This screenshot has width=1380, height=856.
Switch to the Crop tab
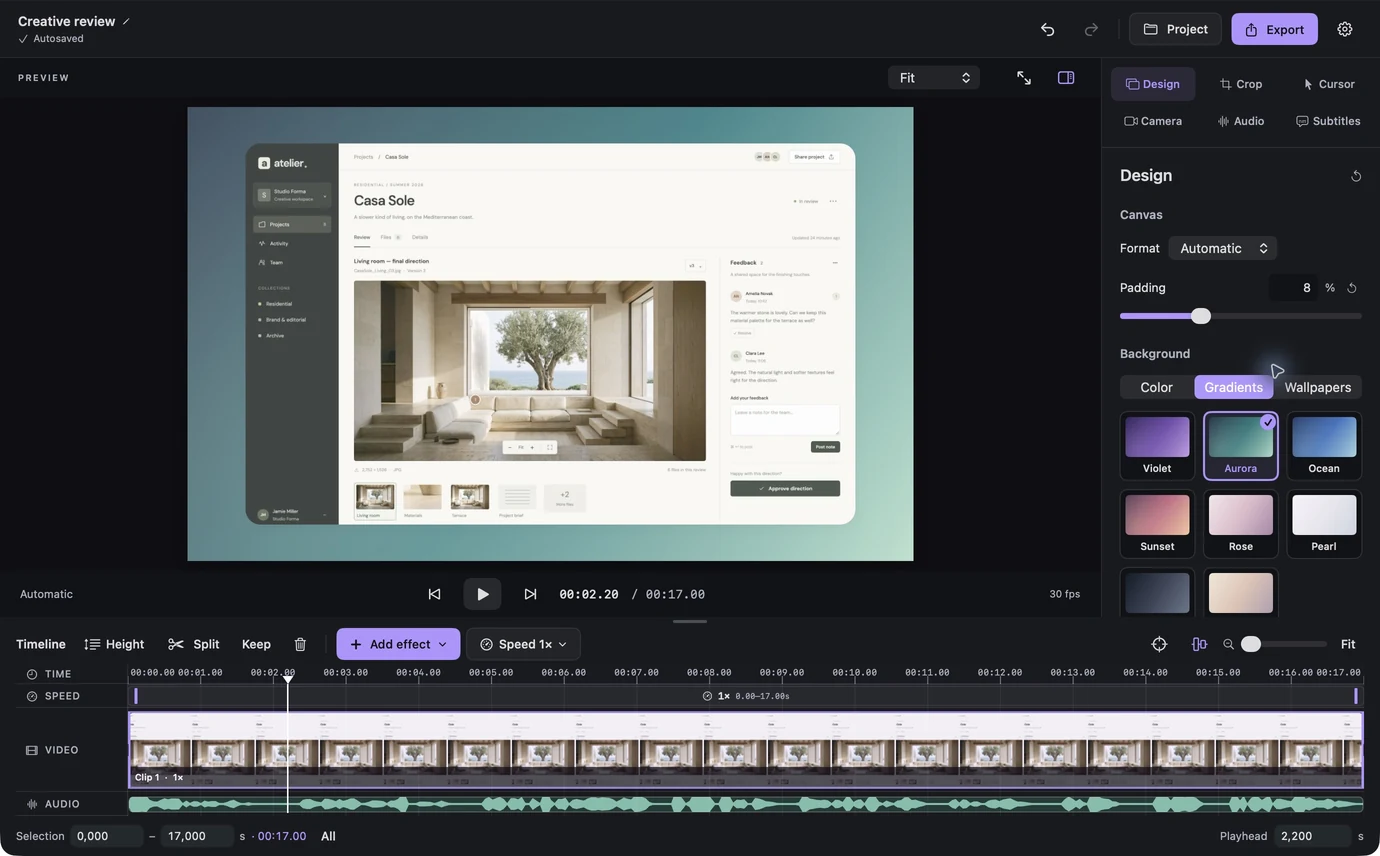1240,84
